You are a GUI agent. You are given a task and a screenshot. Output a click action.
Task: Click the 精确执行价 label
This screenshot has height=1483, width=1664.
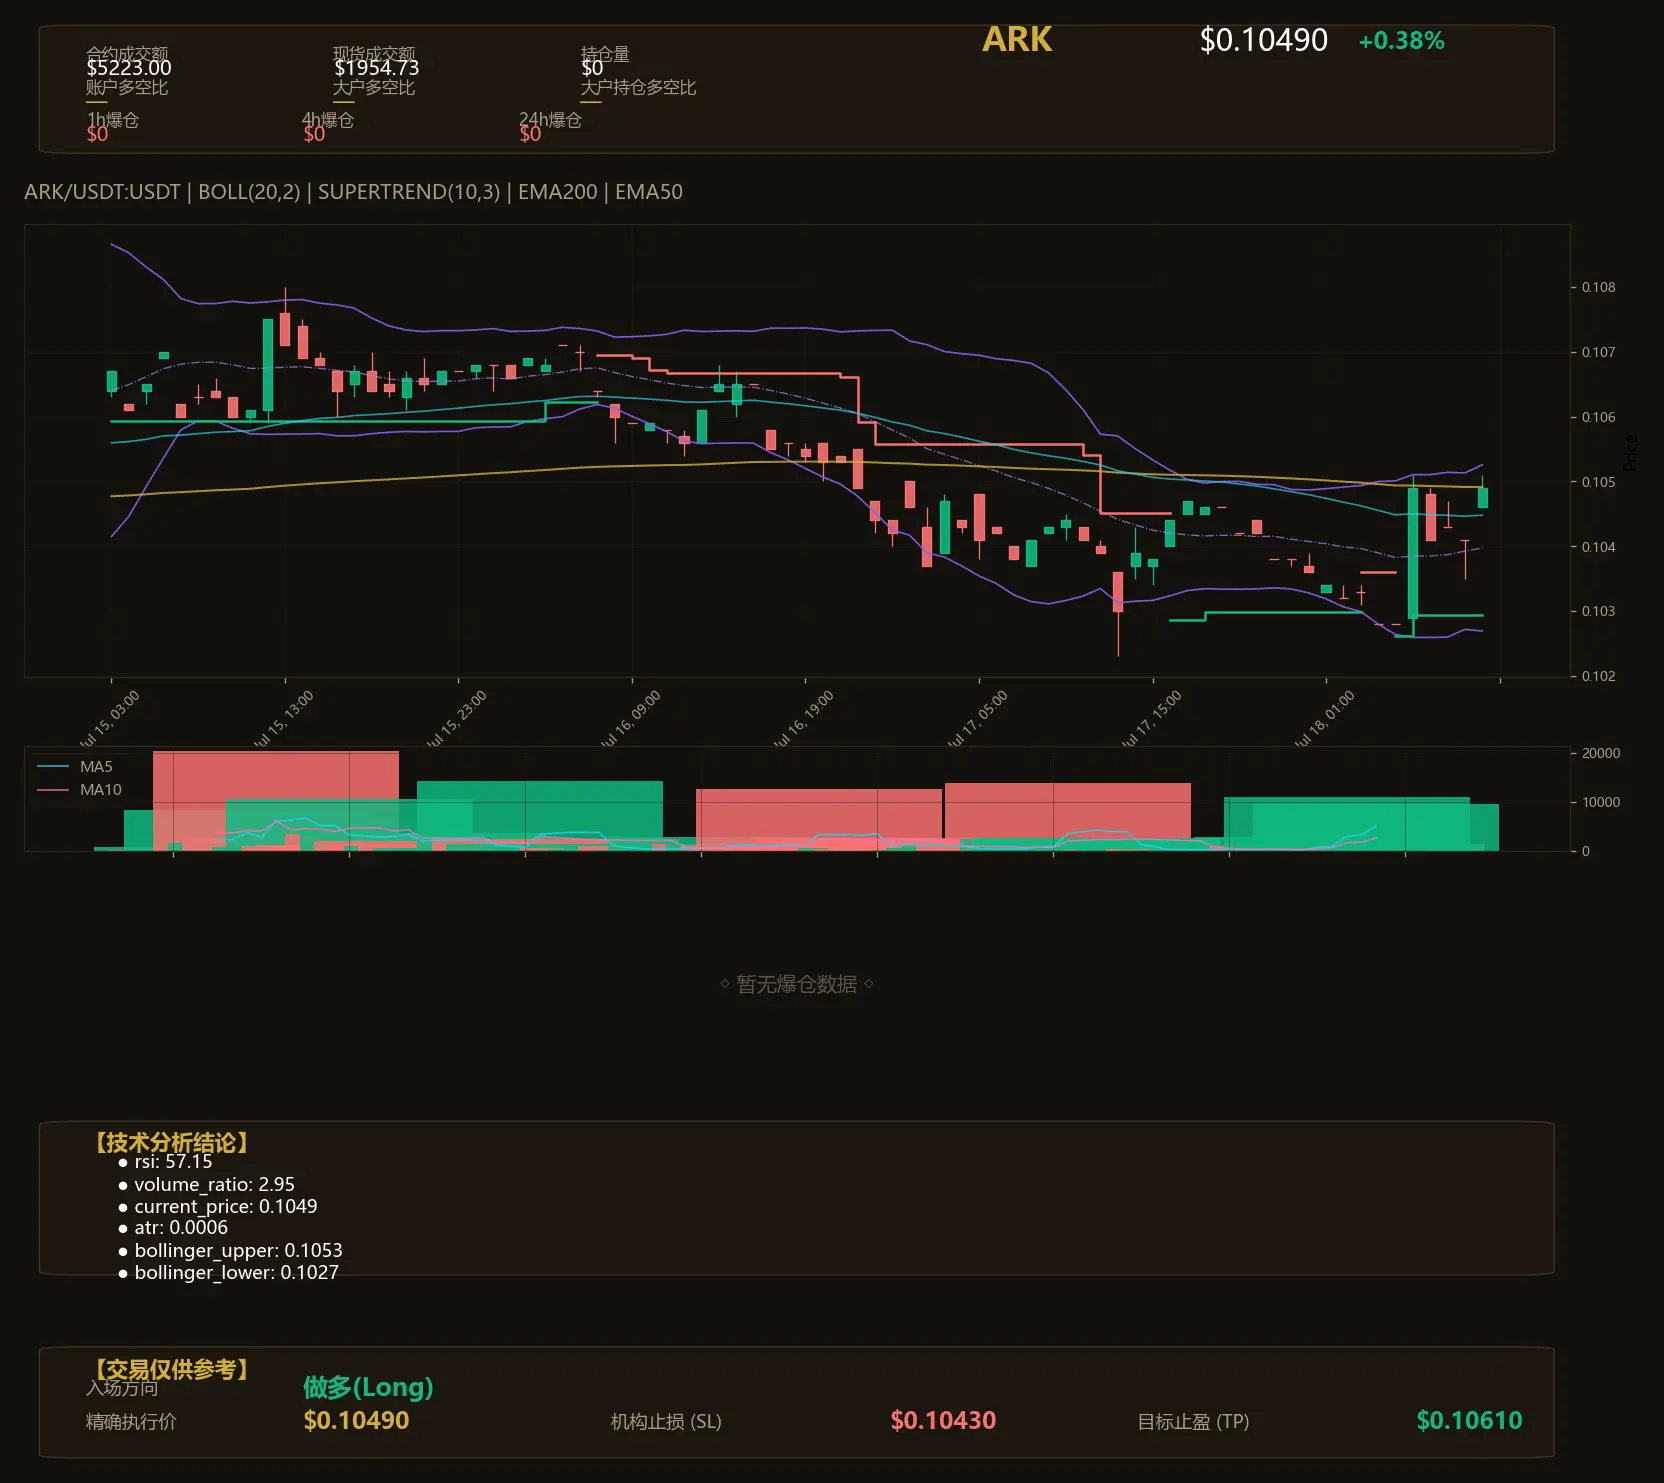click(131, 1422)
